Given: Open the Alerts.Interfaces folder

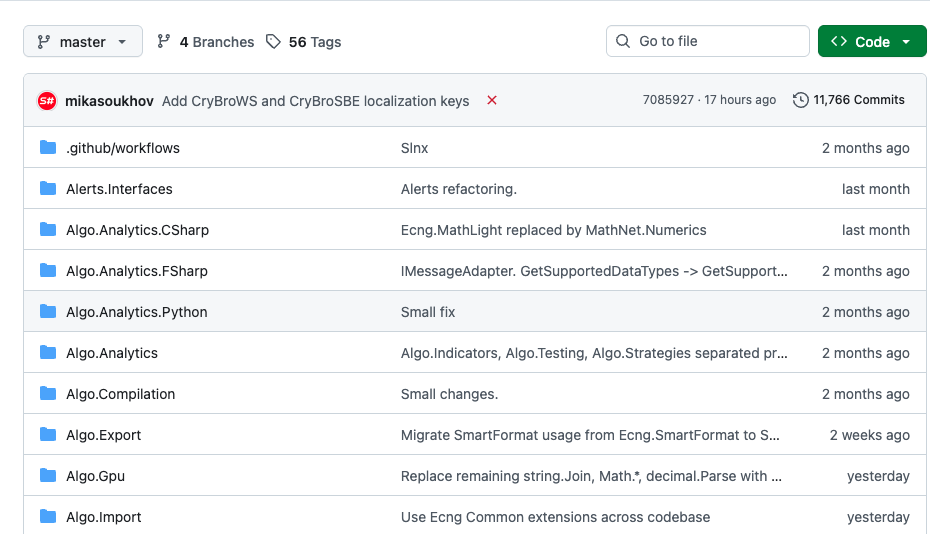Looking at the screenshot, I should coord(119,189).
